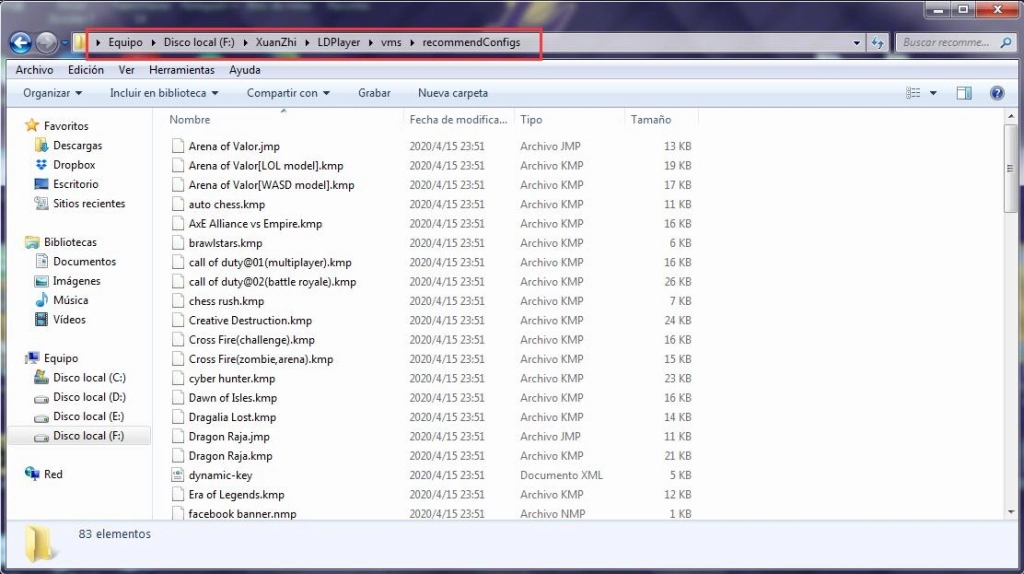The width and height of the screenshot is (1024, 574).
Task: Click the search magnifier icon
Action: [x=1006, y=42]
